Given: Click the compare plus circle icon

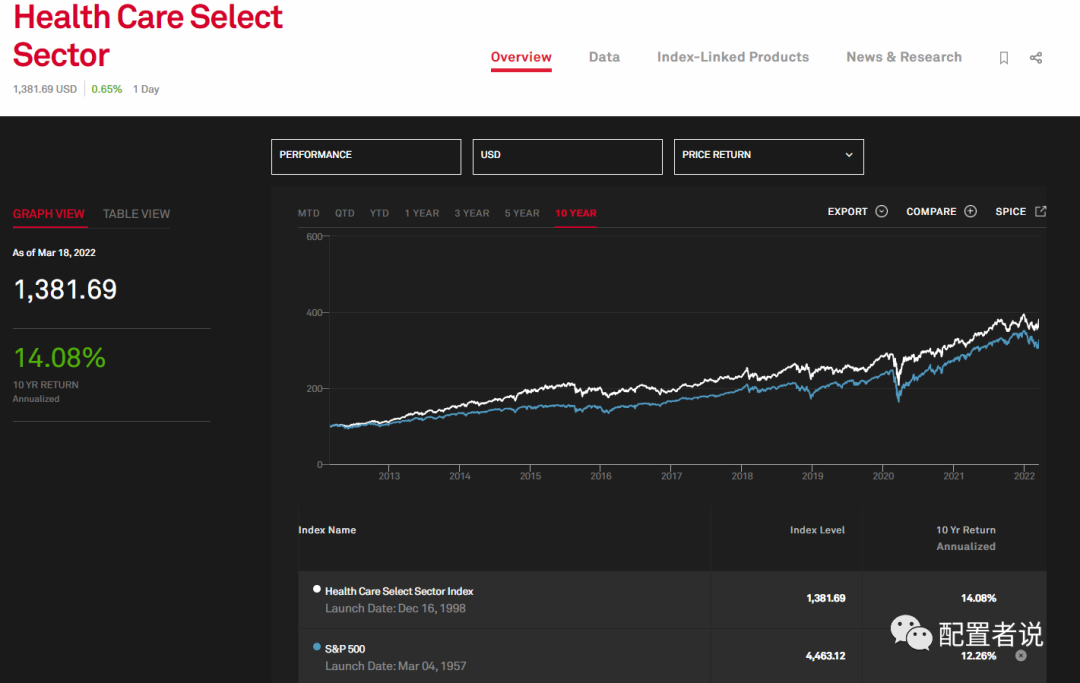Looking at the screenshot, I should pyautogui.click(x=970, y=211).
